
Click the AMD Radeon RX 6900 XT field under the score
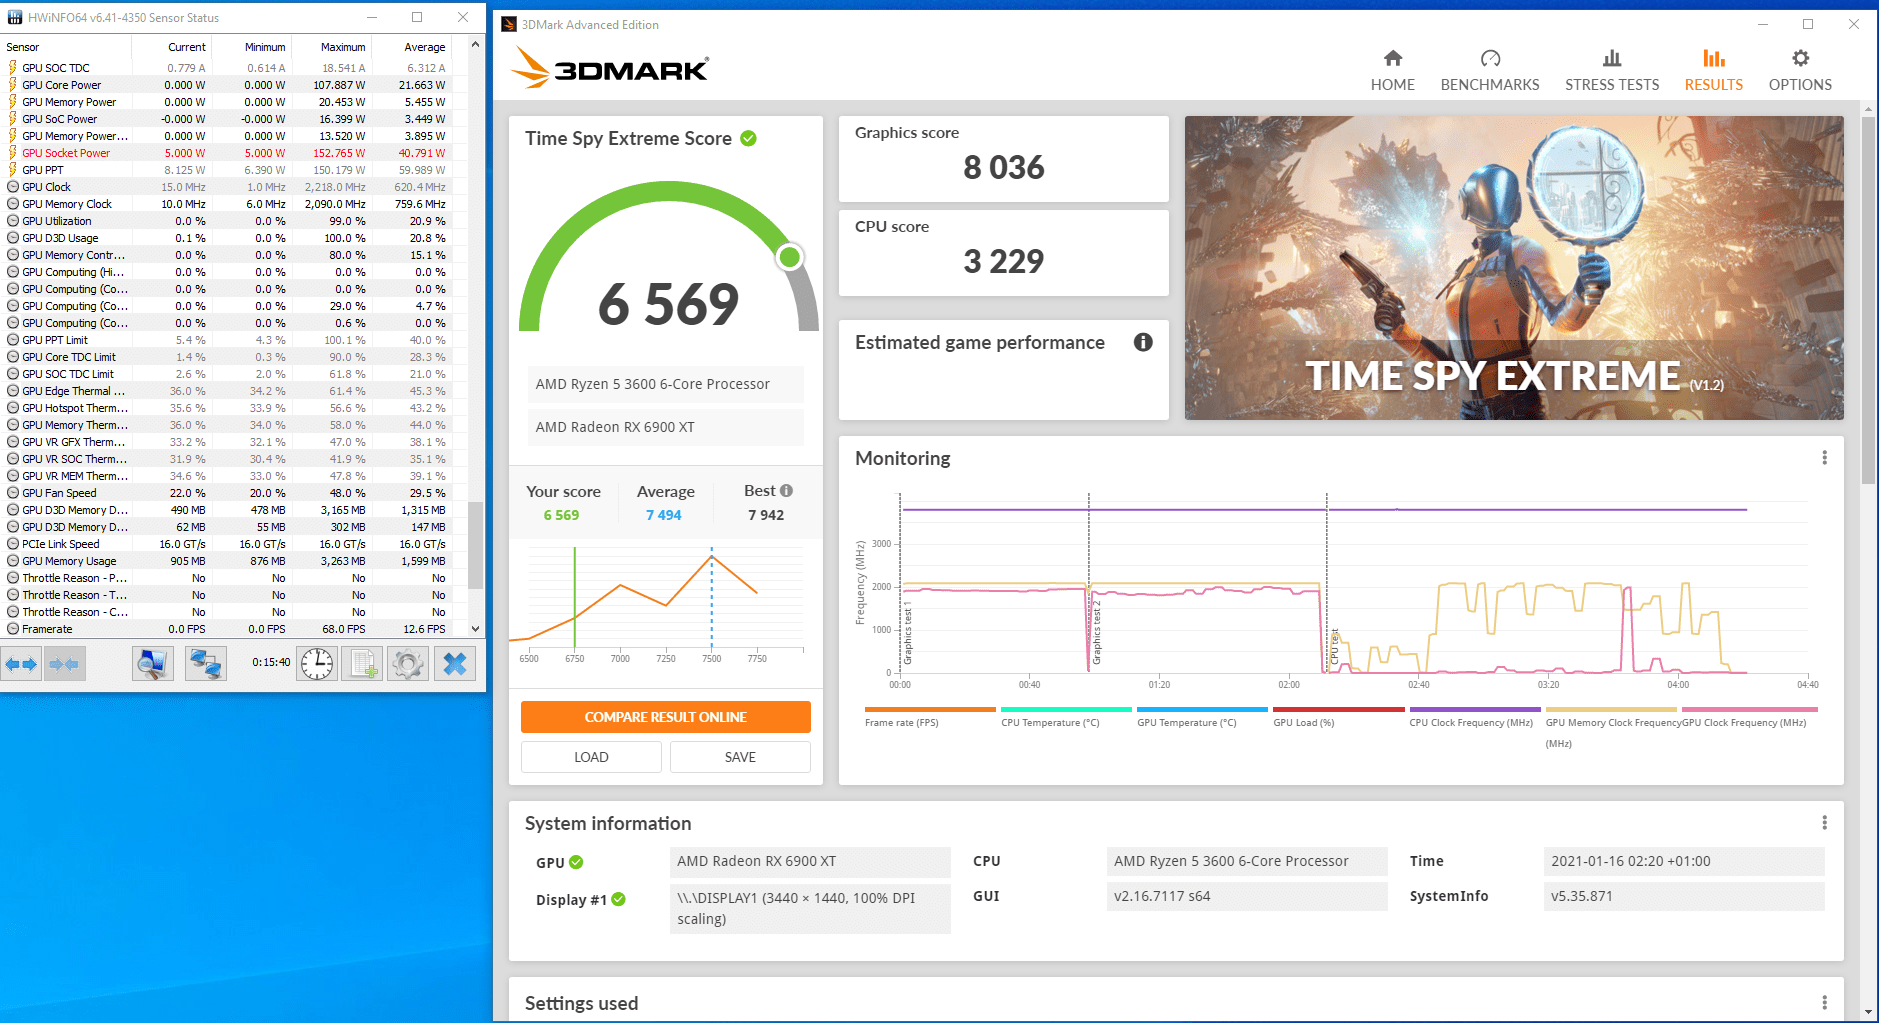click(x=666, y=427)
